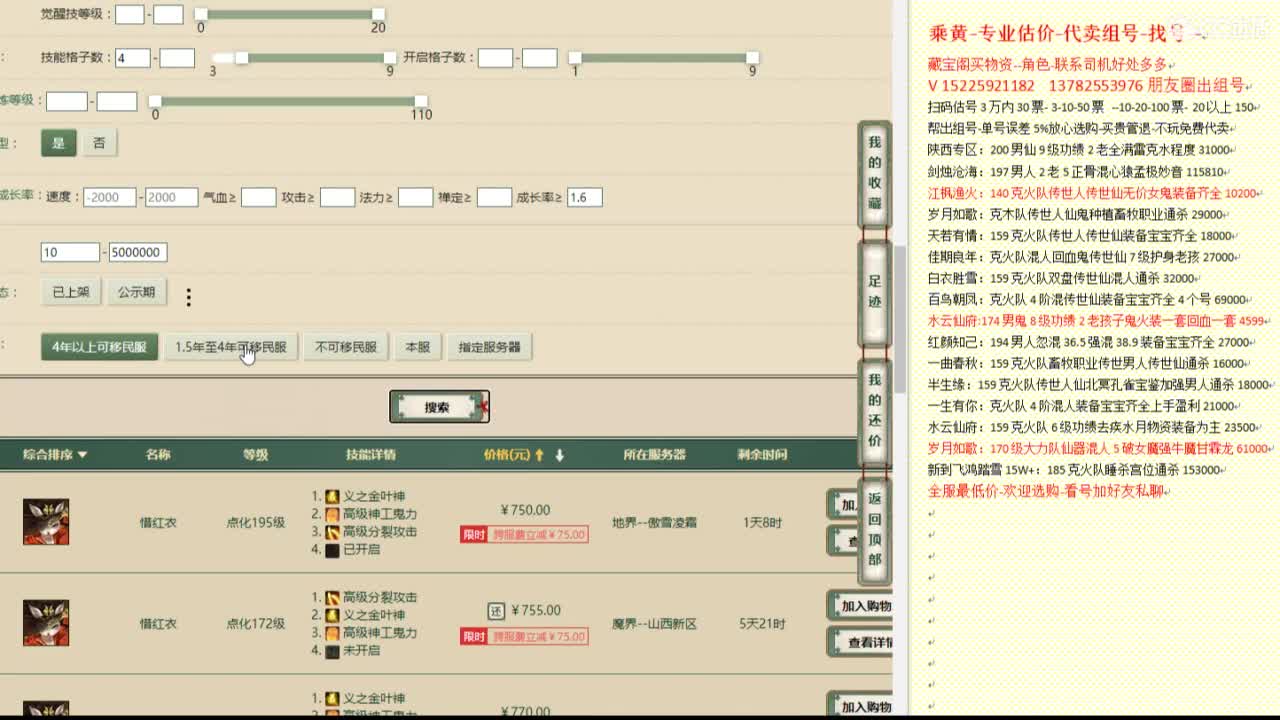Image resolution: width=1280 pixels, height=720 pixels.
Task: Click price minimum field containing 10
Action: [x=70, y=252]
